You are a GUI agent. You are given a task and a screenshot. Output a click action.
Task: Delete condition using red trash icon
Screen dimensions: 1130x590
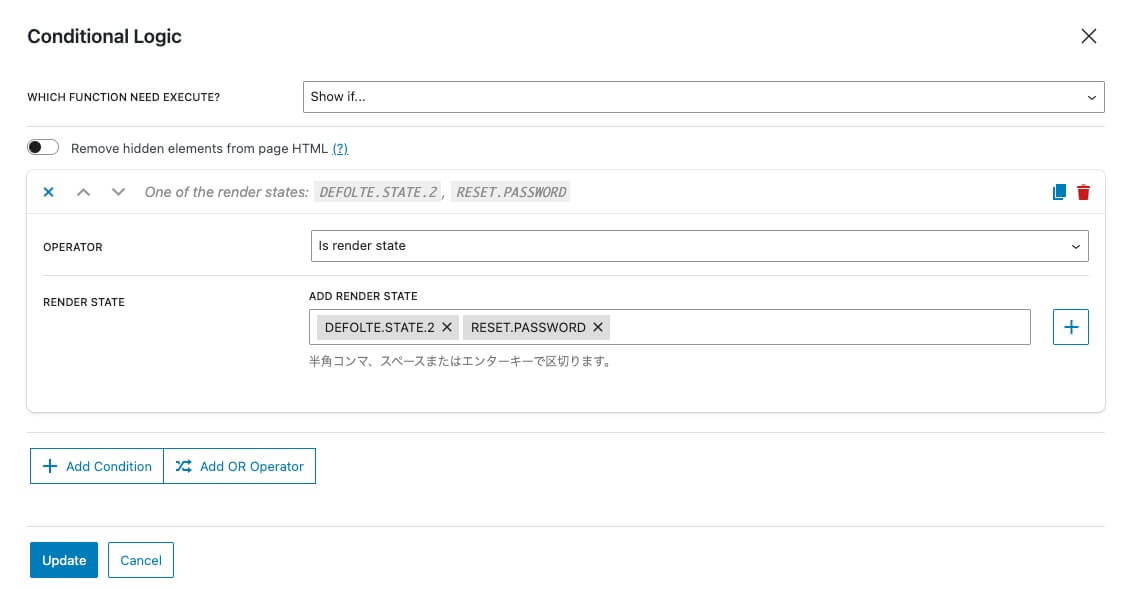click(x=1083, y=192)
